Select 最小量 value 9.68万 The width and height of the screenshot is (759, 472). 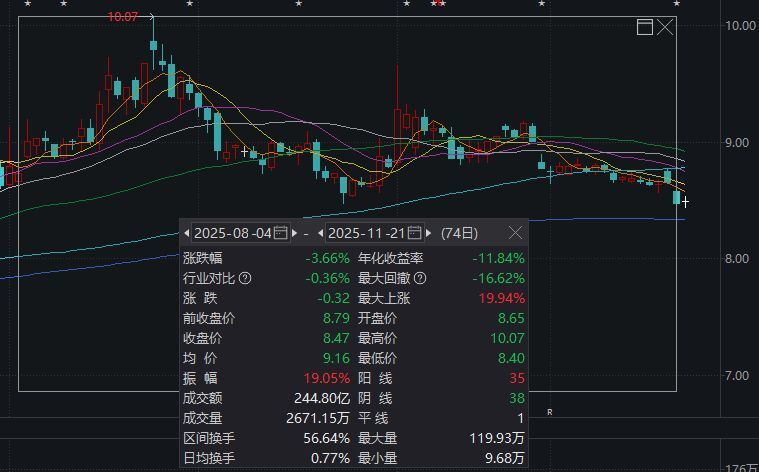505,458
